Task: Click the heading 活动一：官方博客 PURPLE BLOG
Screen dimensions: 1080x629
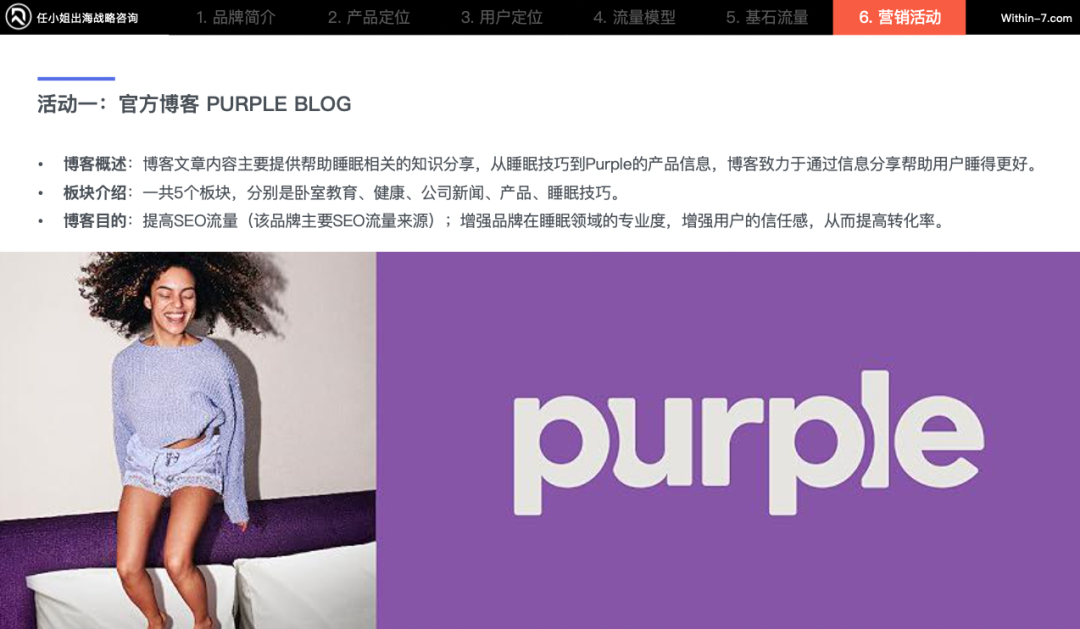Action: tap(194, 104)
